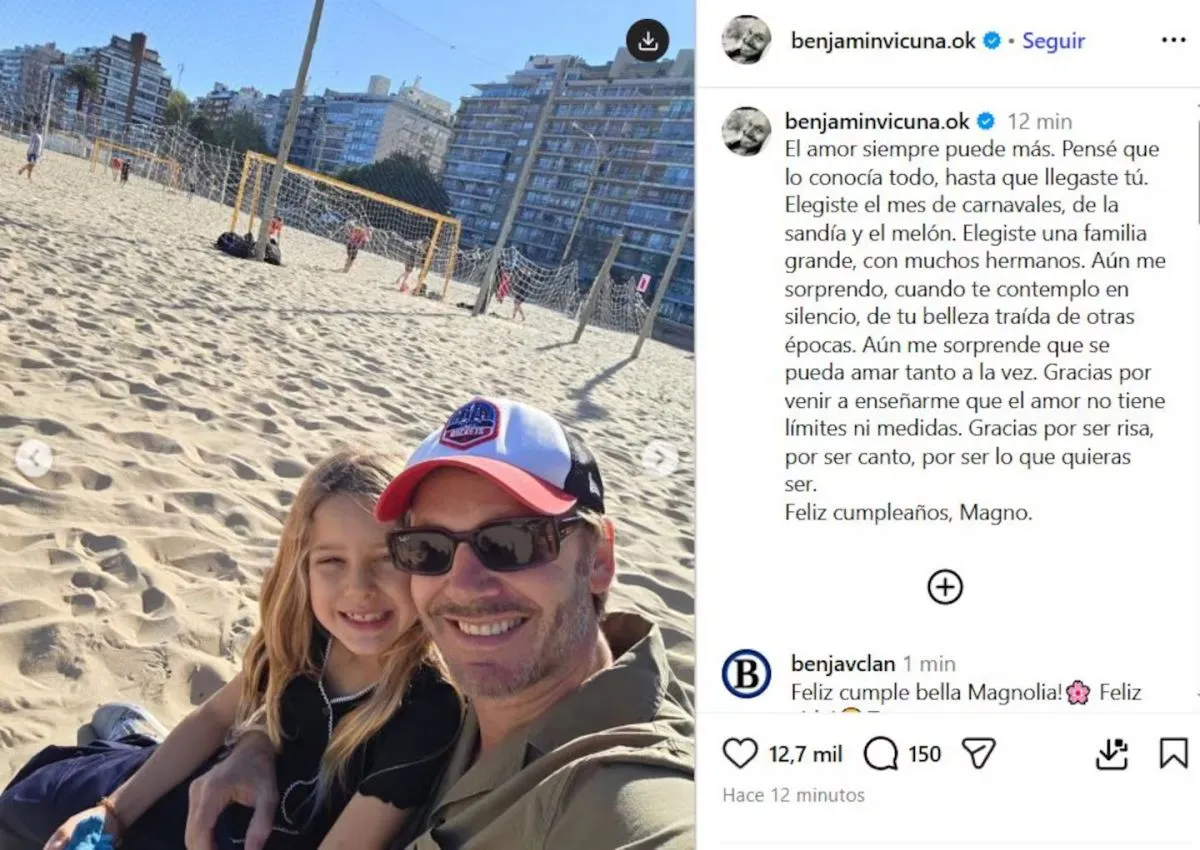The height and width of the screenshot is (850, 1200).
Task: Download image using top-right photo overlay button
Action: click(x=647, y=40)
